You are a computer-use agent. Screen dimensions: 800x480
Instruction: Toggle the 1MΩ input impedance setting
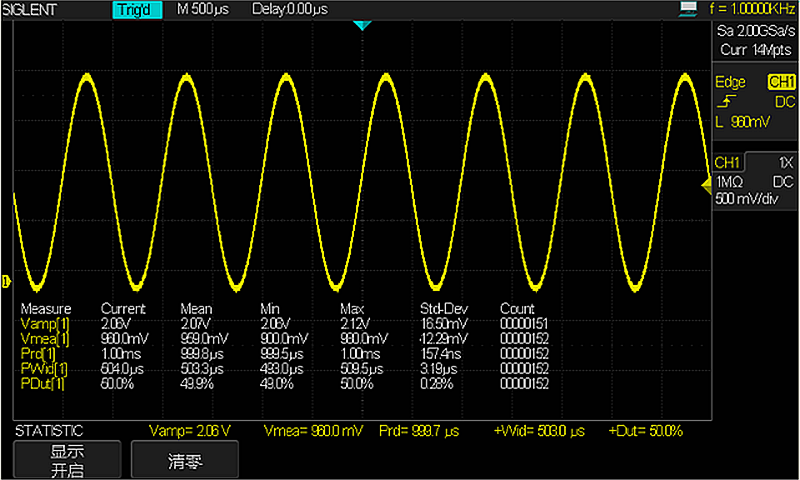click(x=729, y=181)
